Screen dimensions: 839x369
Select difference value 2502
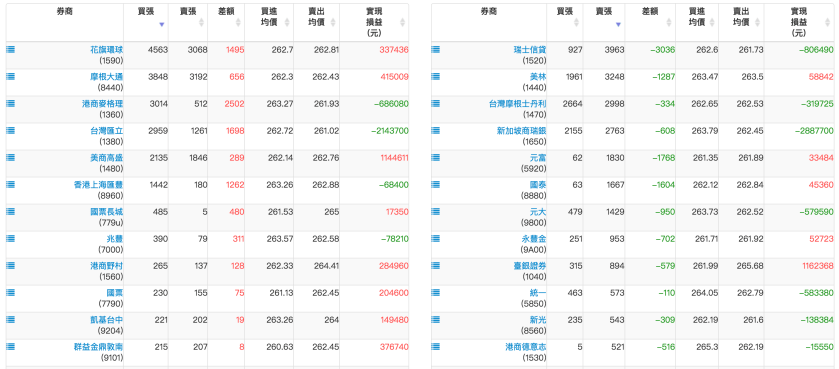click(x=235, y=104)
